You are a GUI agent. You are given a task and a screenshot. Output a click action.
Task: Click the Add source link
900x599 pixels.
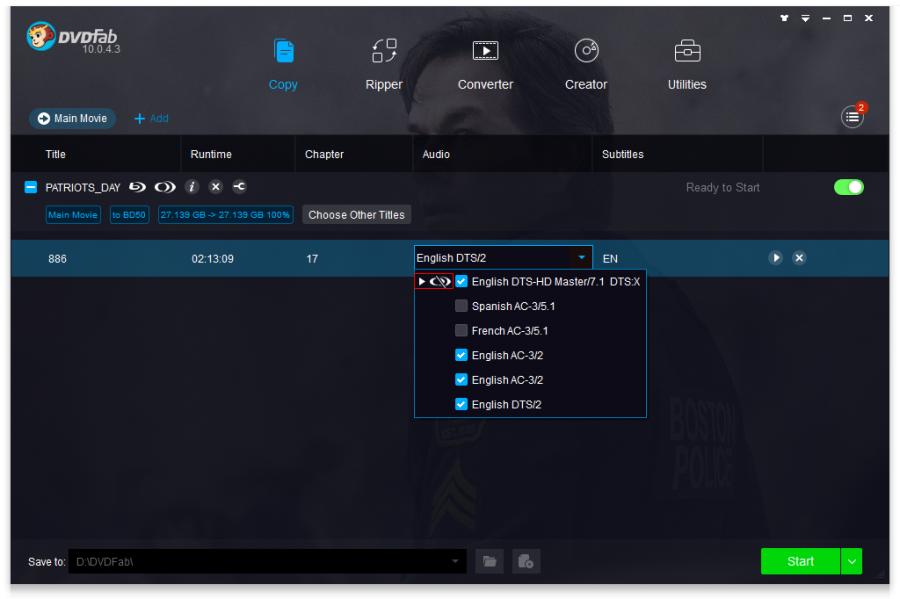tap(159, 118)
